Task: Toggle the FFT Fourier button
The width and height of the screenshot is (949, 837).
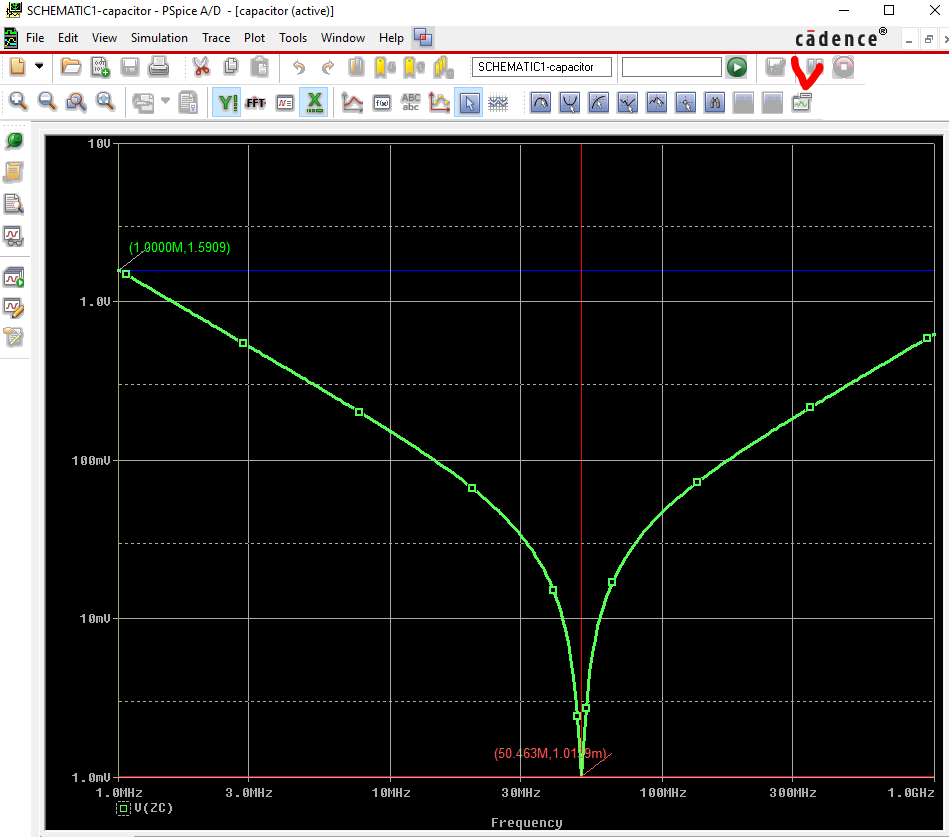Action: pyautogui.click(x=256, y=102)
